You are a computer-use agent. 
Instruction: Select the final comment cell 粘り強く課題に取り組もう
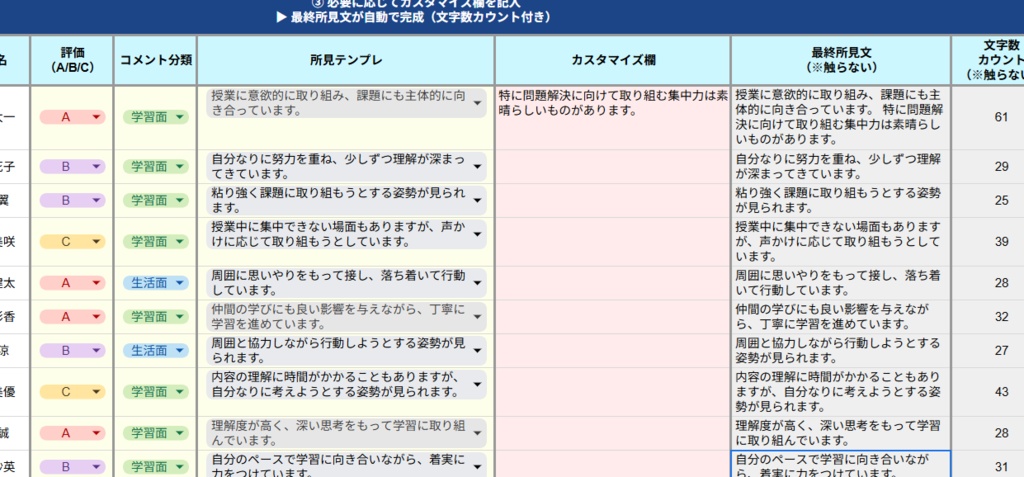coord(840,201)
